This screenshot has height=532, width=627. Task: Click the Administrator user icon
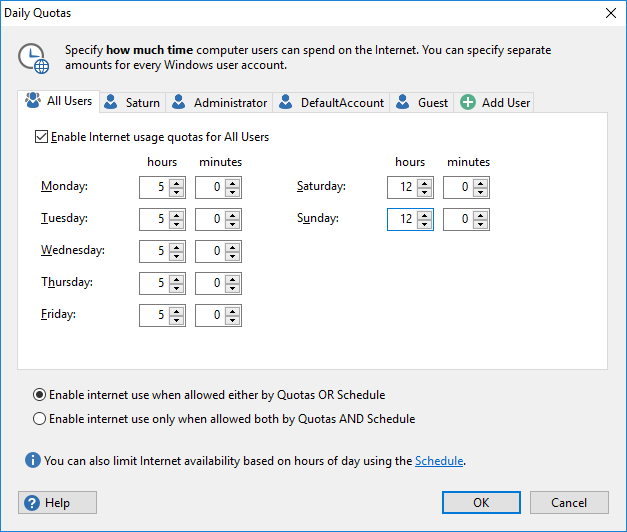coord(179,102)
